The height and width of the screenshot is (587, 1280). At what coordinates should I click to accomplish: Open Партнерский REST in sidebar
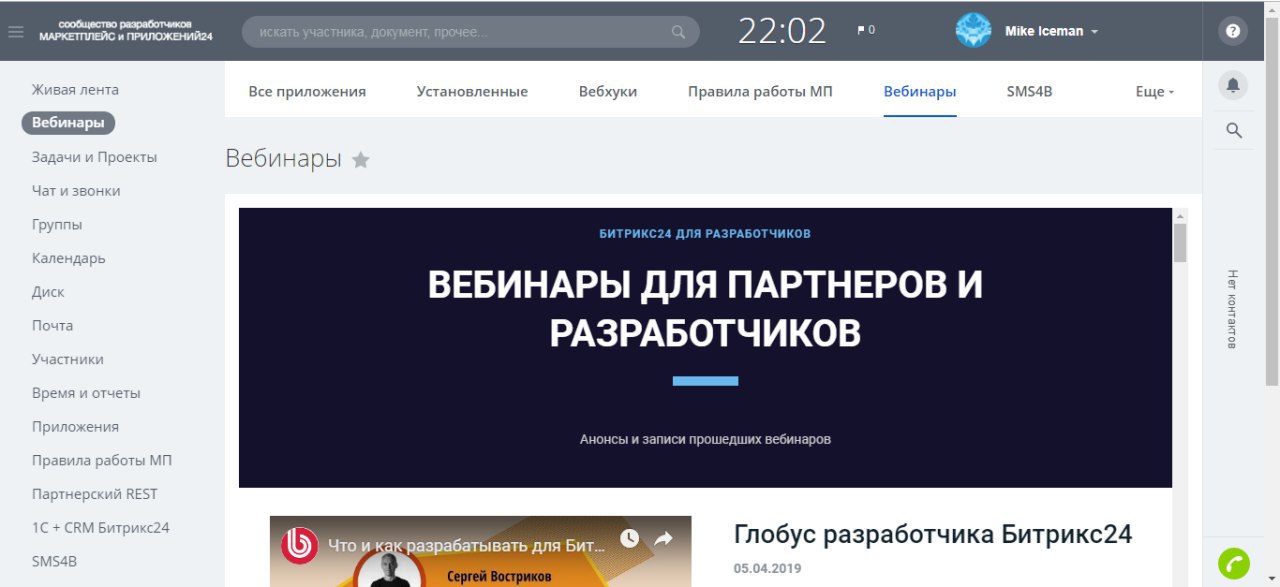pos(95,494)
